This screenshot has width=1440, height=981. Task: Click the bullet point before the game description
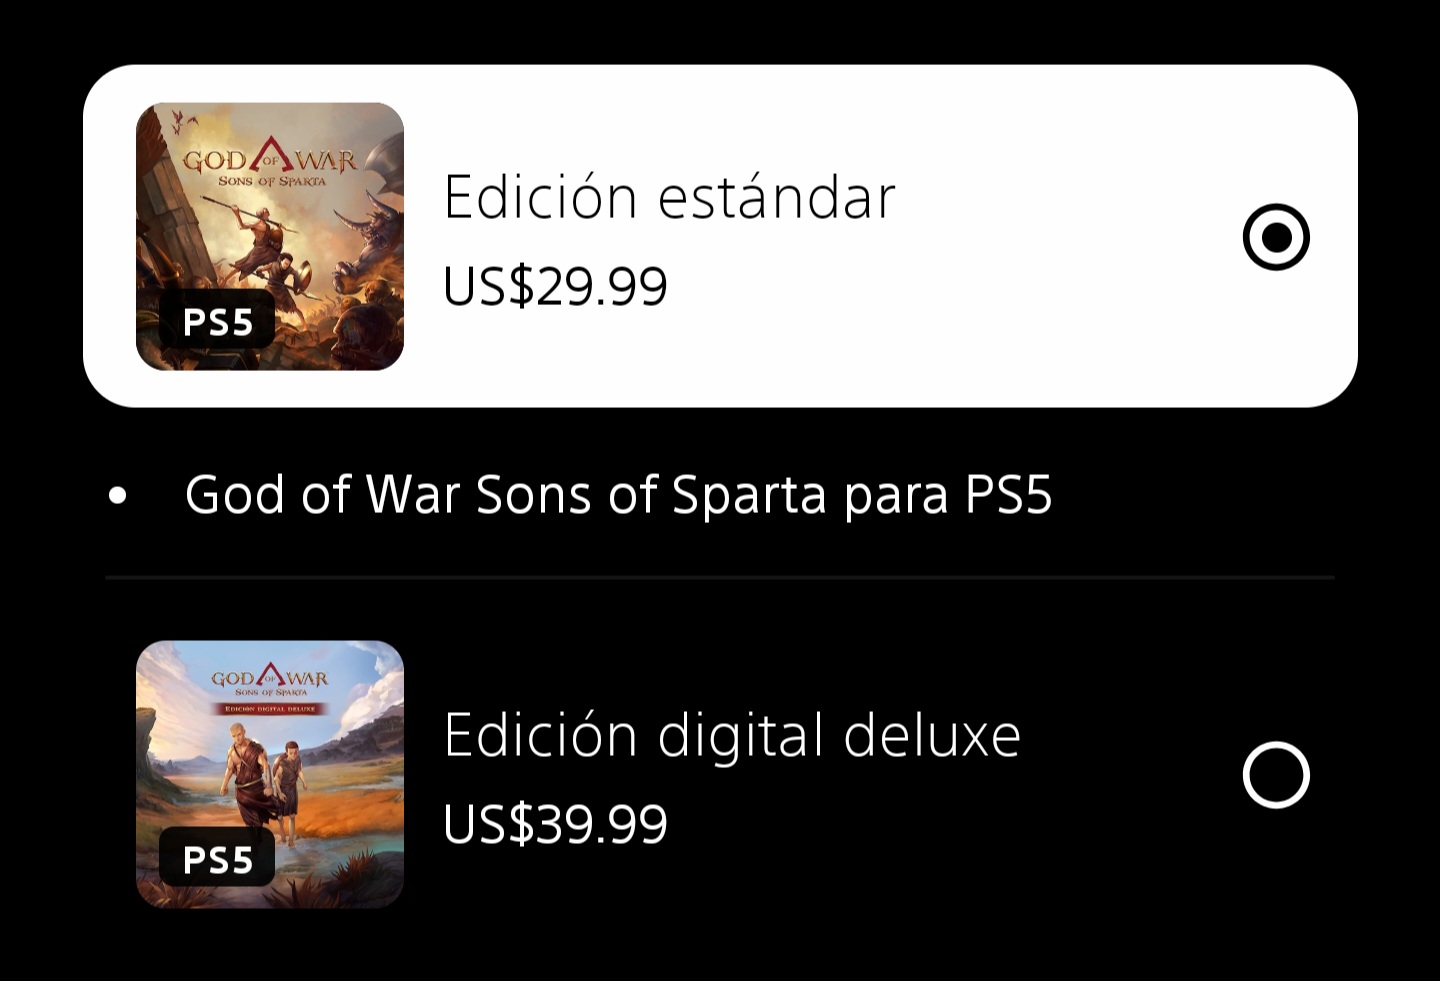pyautogui.click(x=118, y=495)
